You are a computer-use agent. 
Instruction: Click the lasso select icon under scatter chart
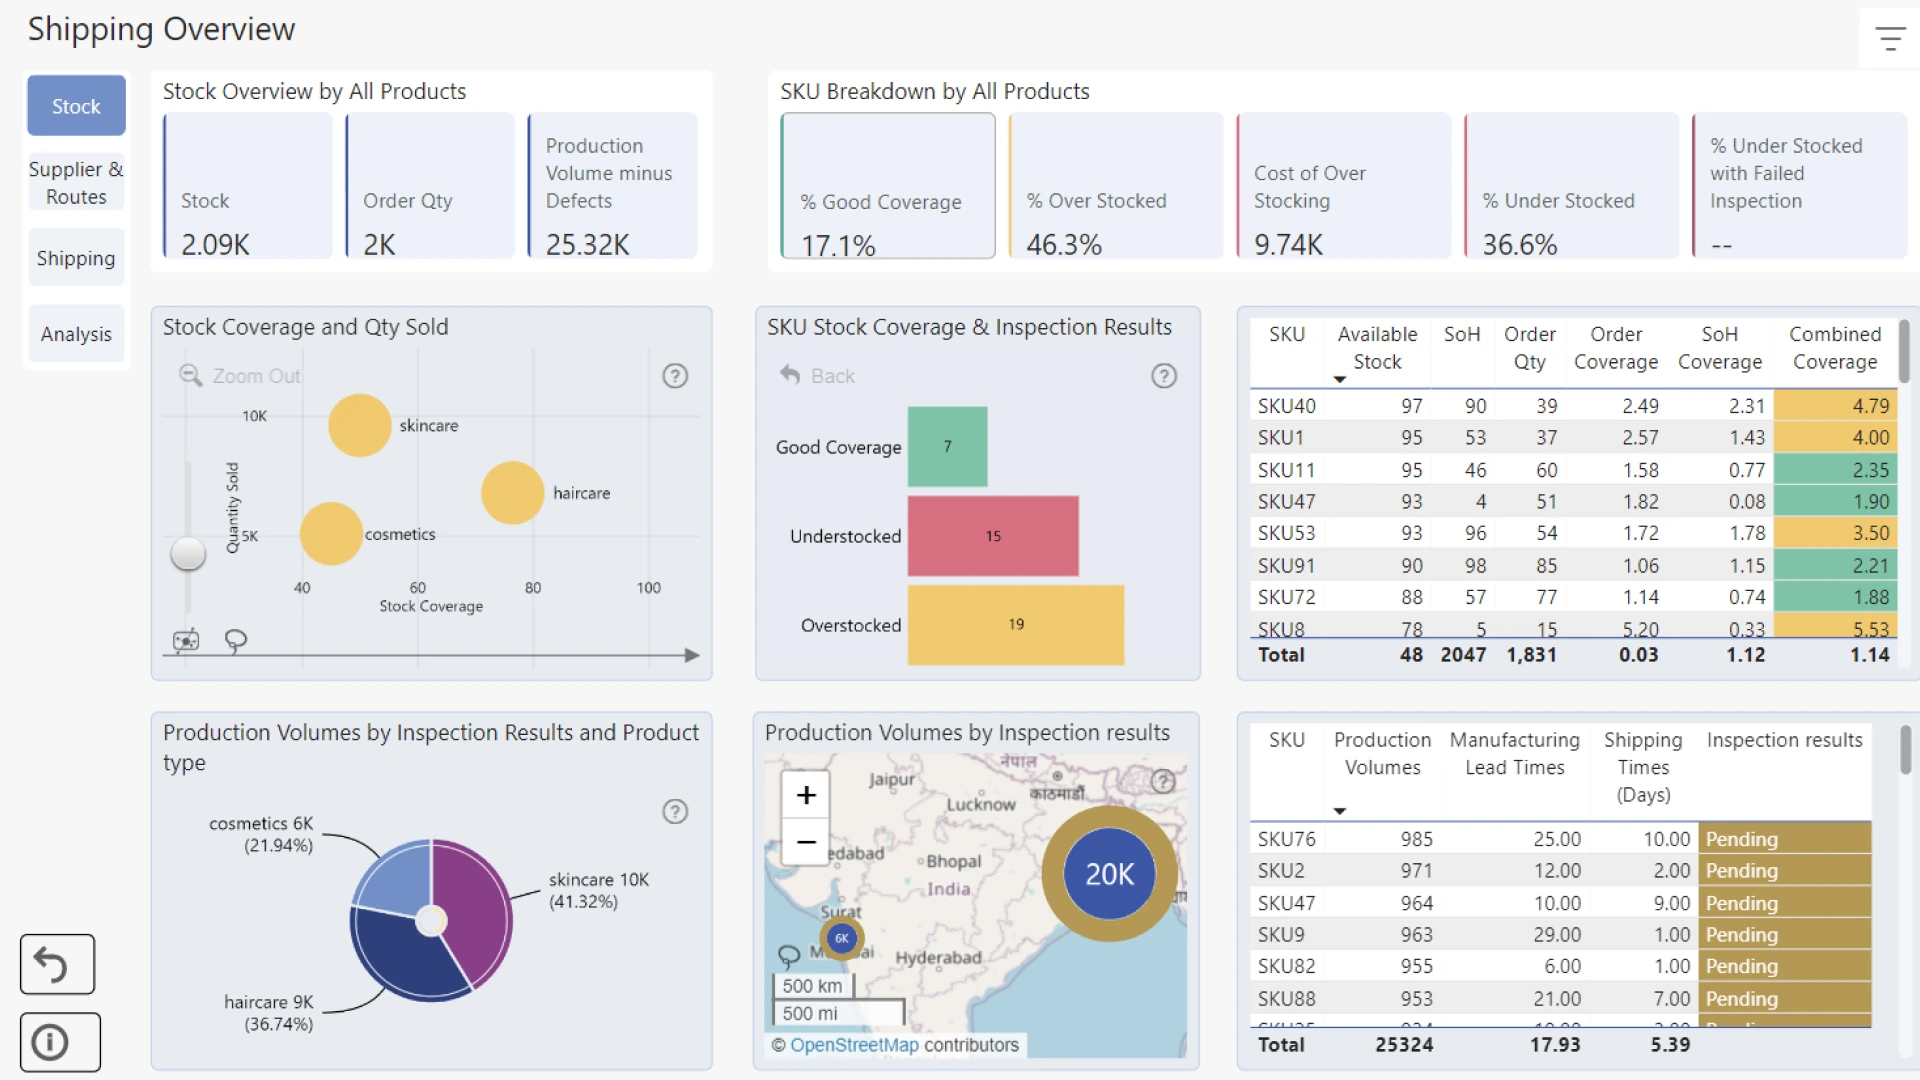(x=236, y=641)
